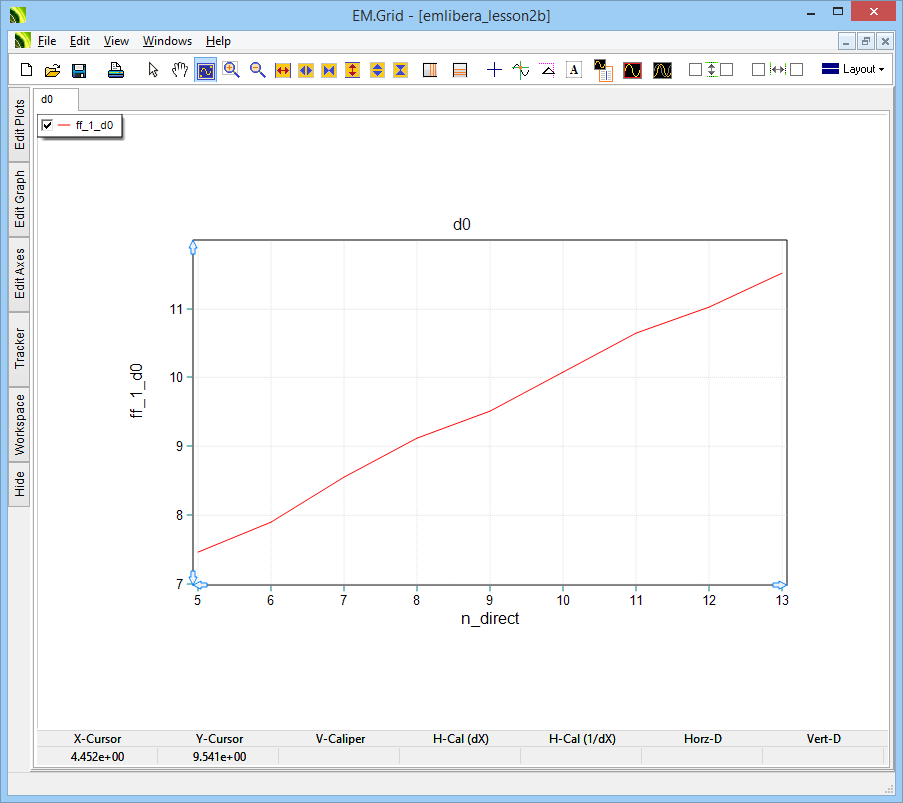903x803 pixels.
Task: Click the Edit Plots side button
Action: pyautogui.click(x=19, y=125)
